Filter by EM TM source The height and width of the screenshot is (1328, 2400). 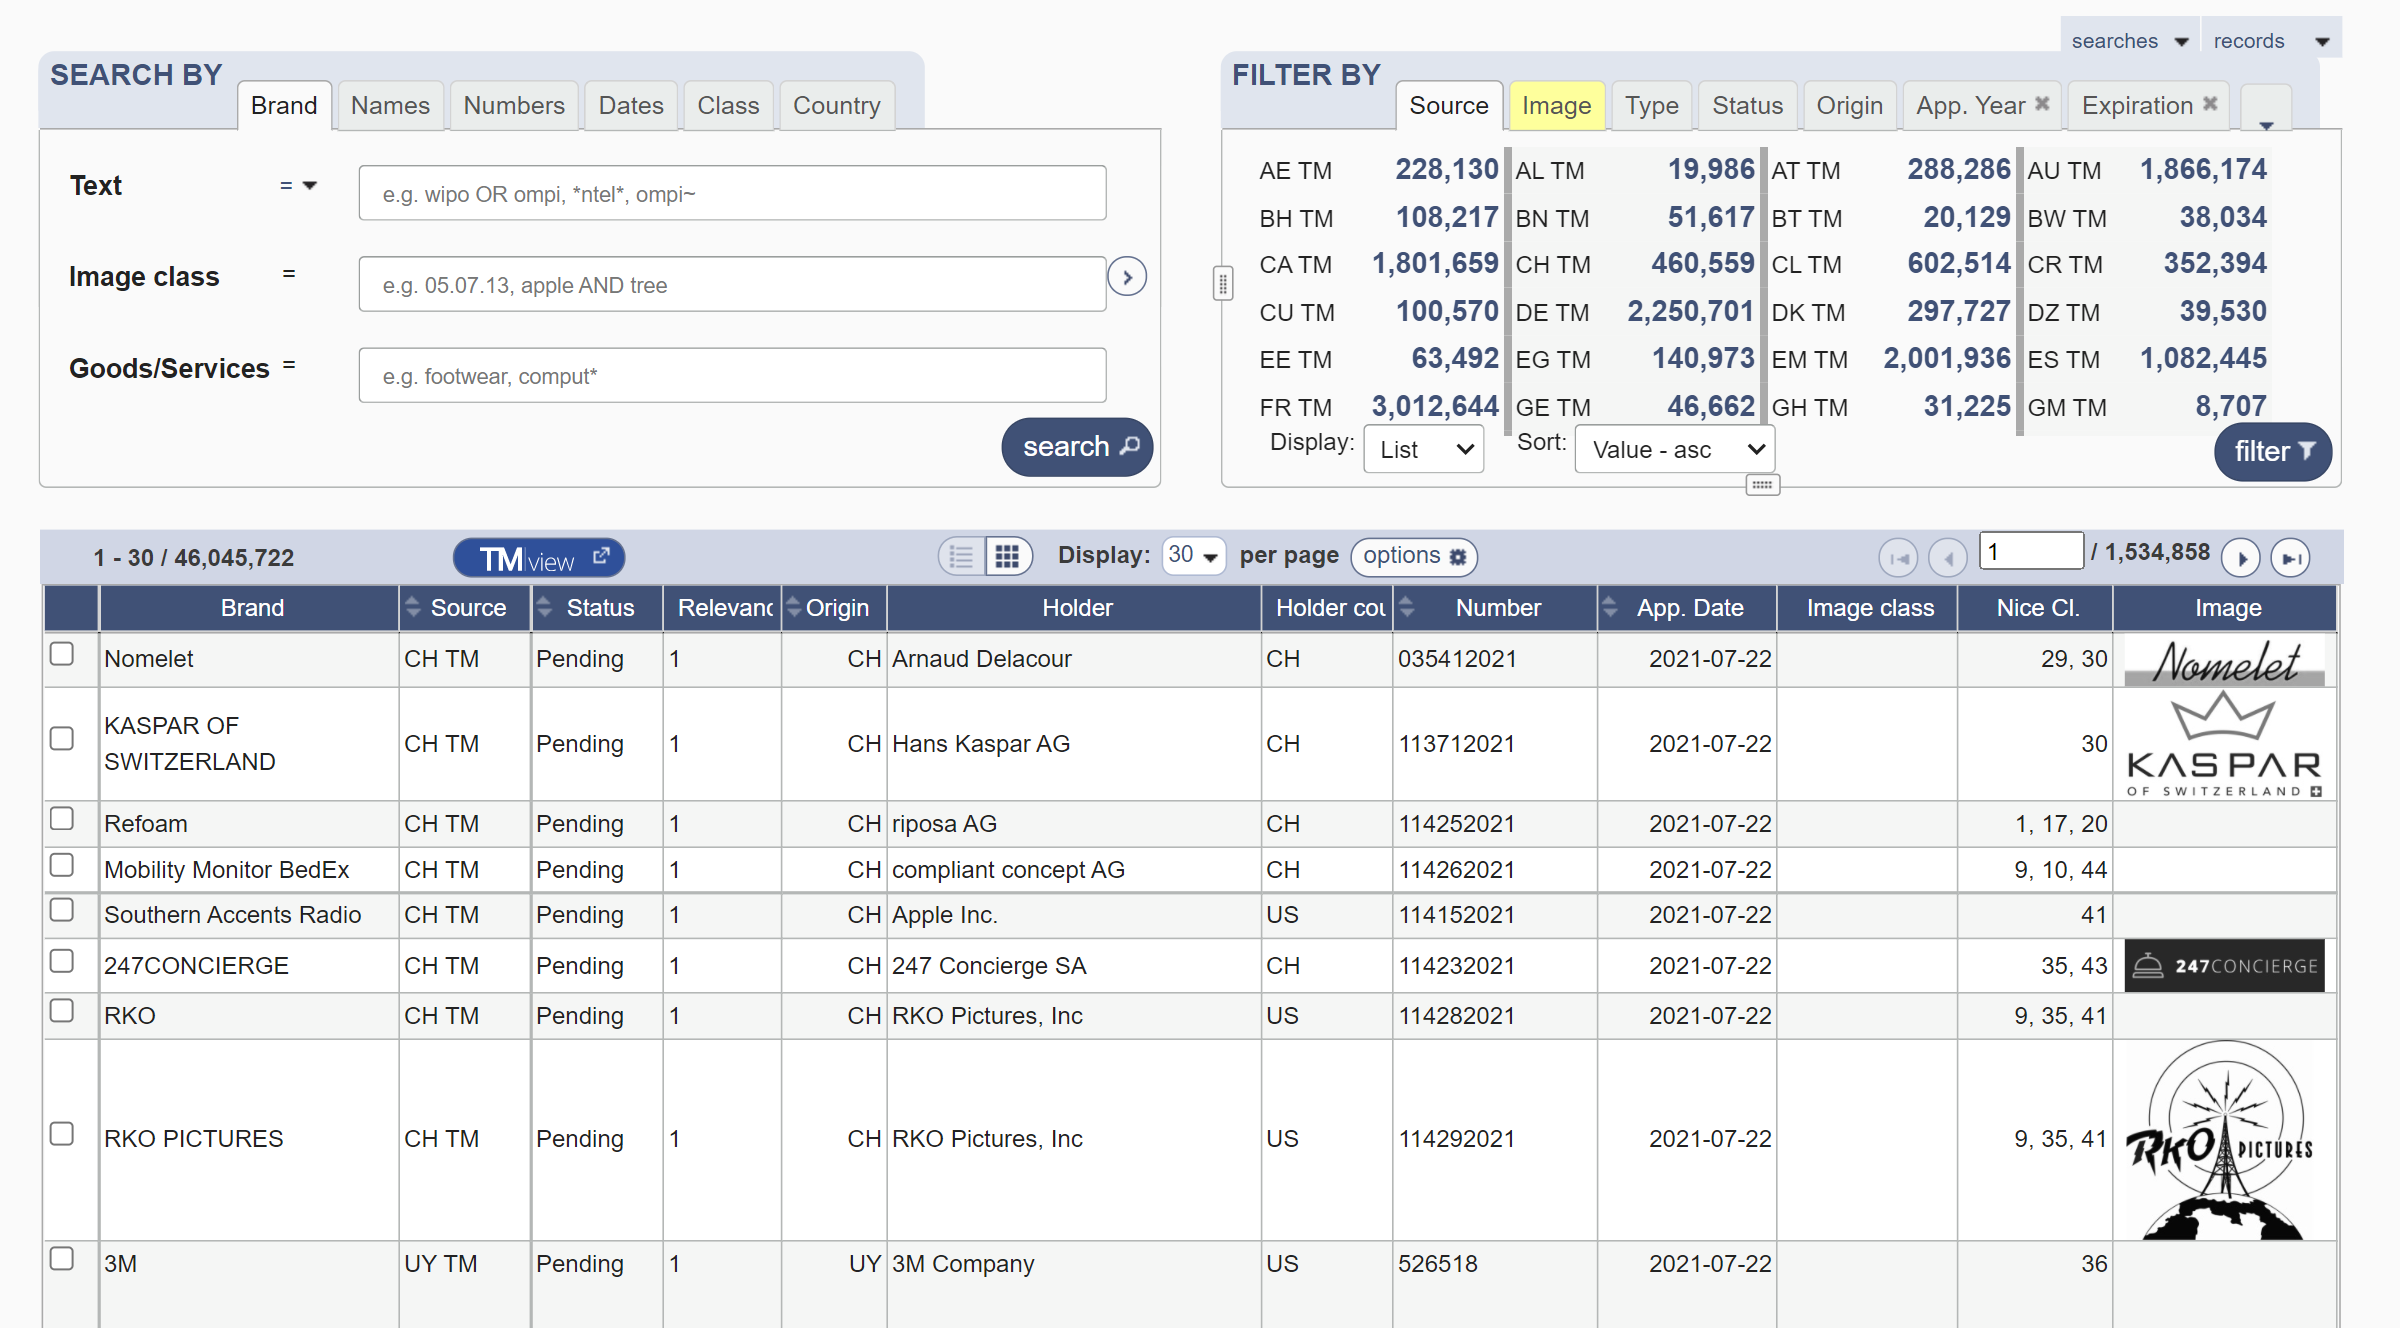[x=1891, y=359]
